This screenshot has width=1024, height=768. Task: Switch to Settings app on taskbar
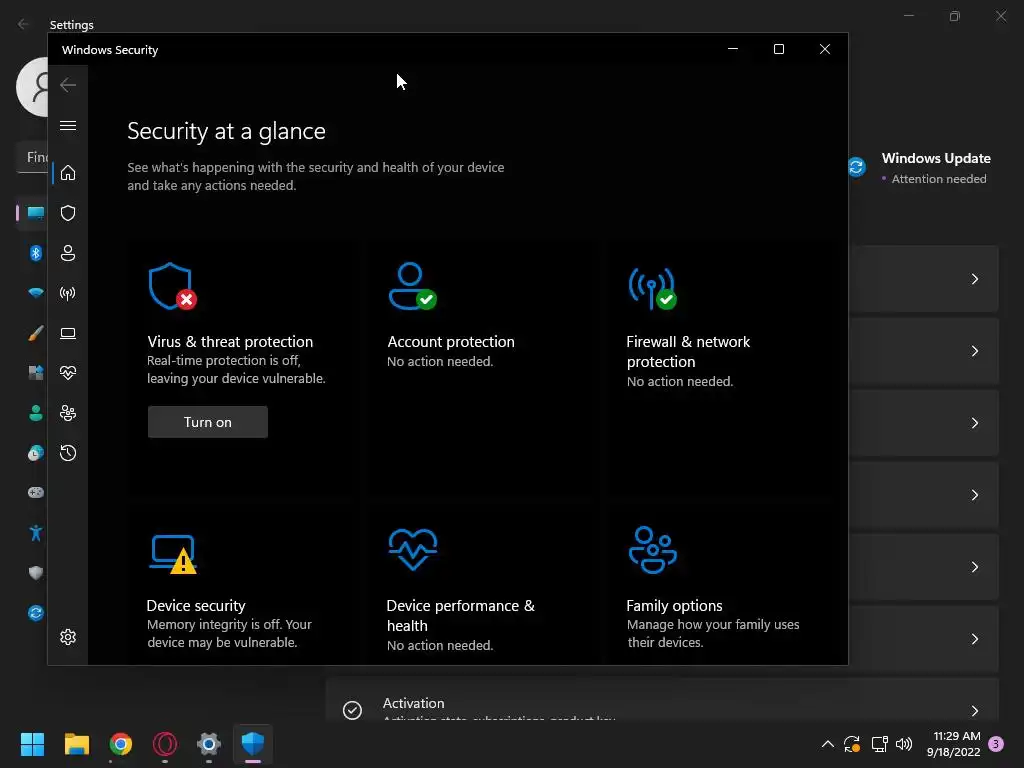click(x=209, y=744)
